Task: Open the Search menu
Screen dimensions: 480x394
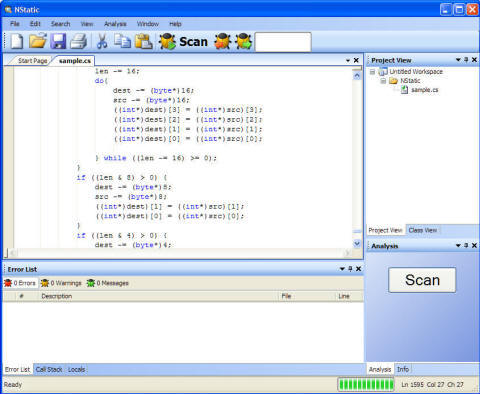Action: point(61,24)
